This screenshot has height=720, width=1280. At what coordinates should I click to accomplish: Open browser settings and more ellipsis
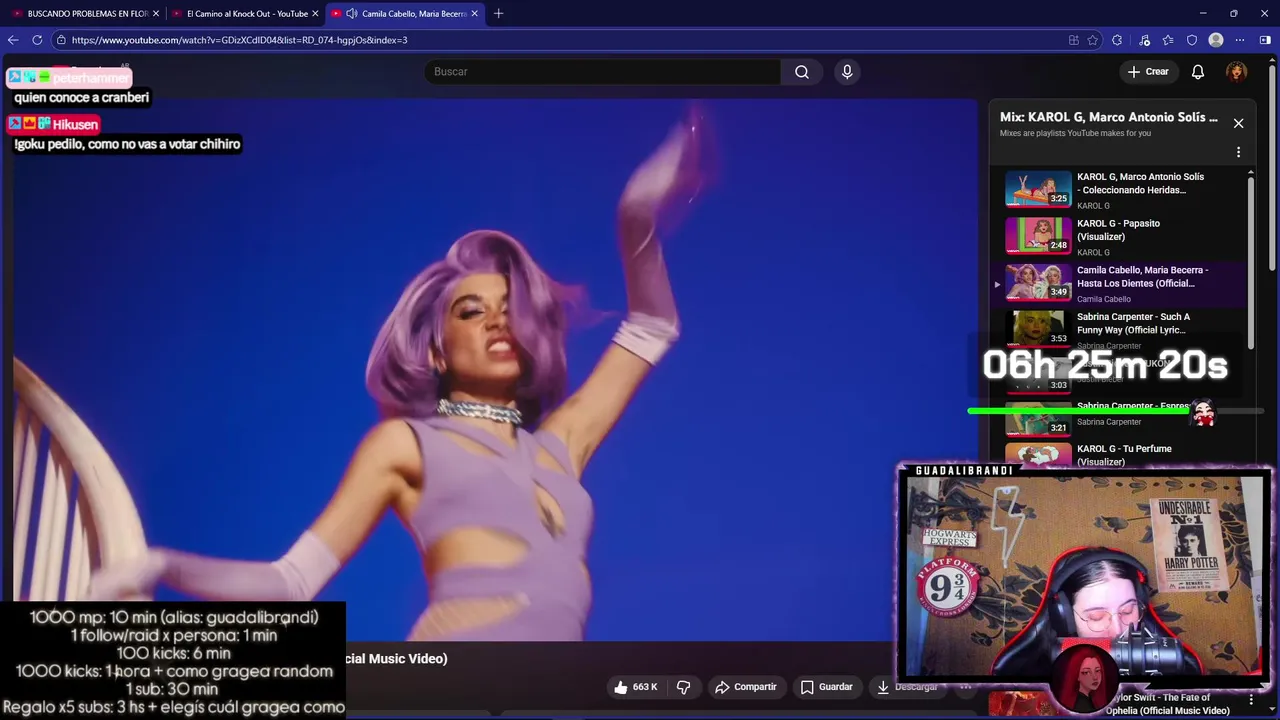click(1240, 40)
